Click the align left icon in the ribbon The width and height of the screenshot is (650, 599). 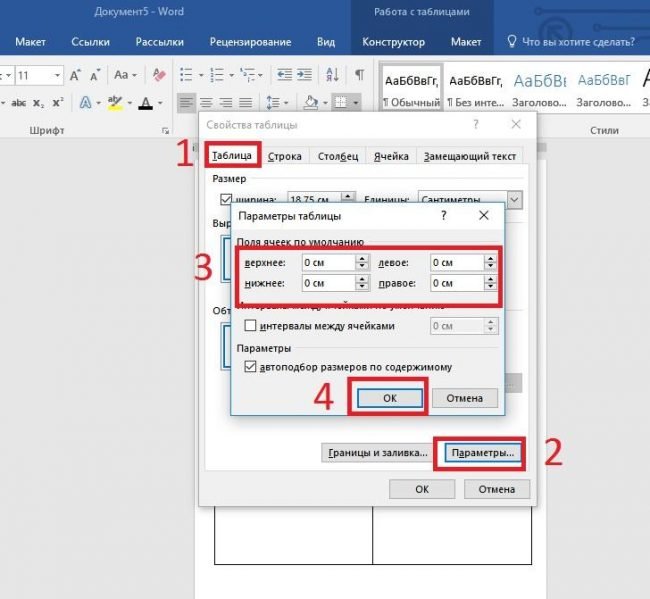(x=186, y=103)
